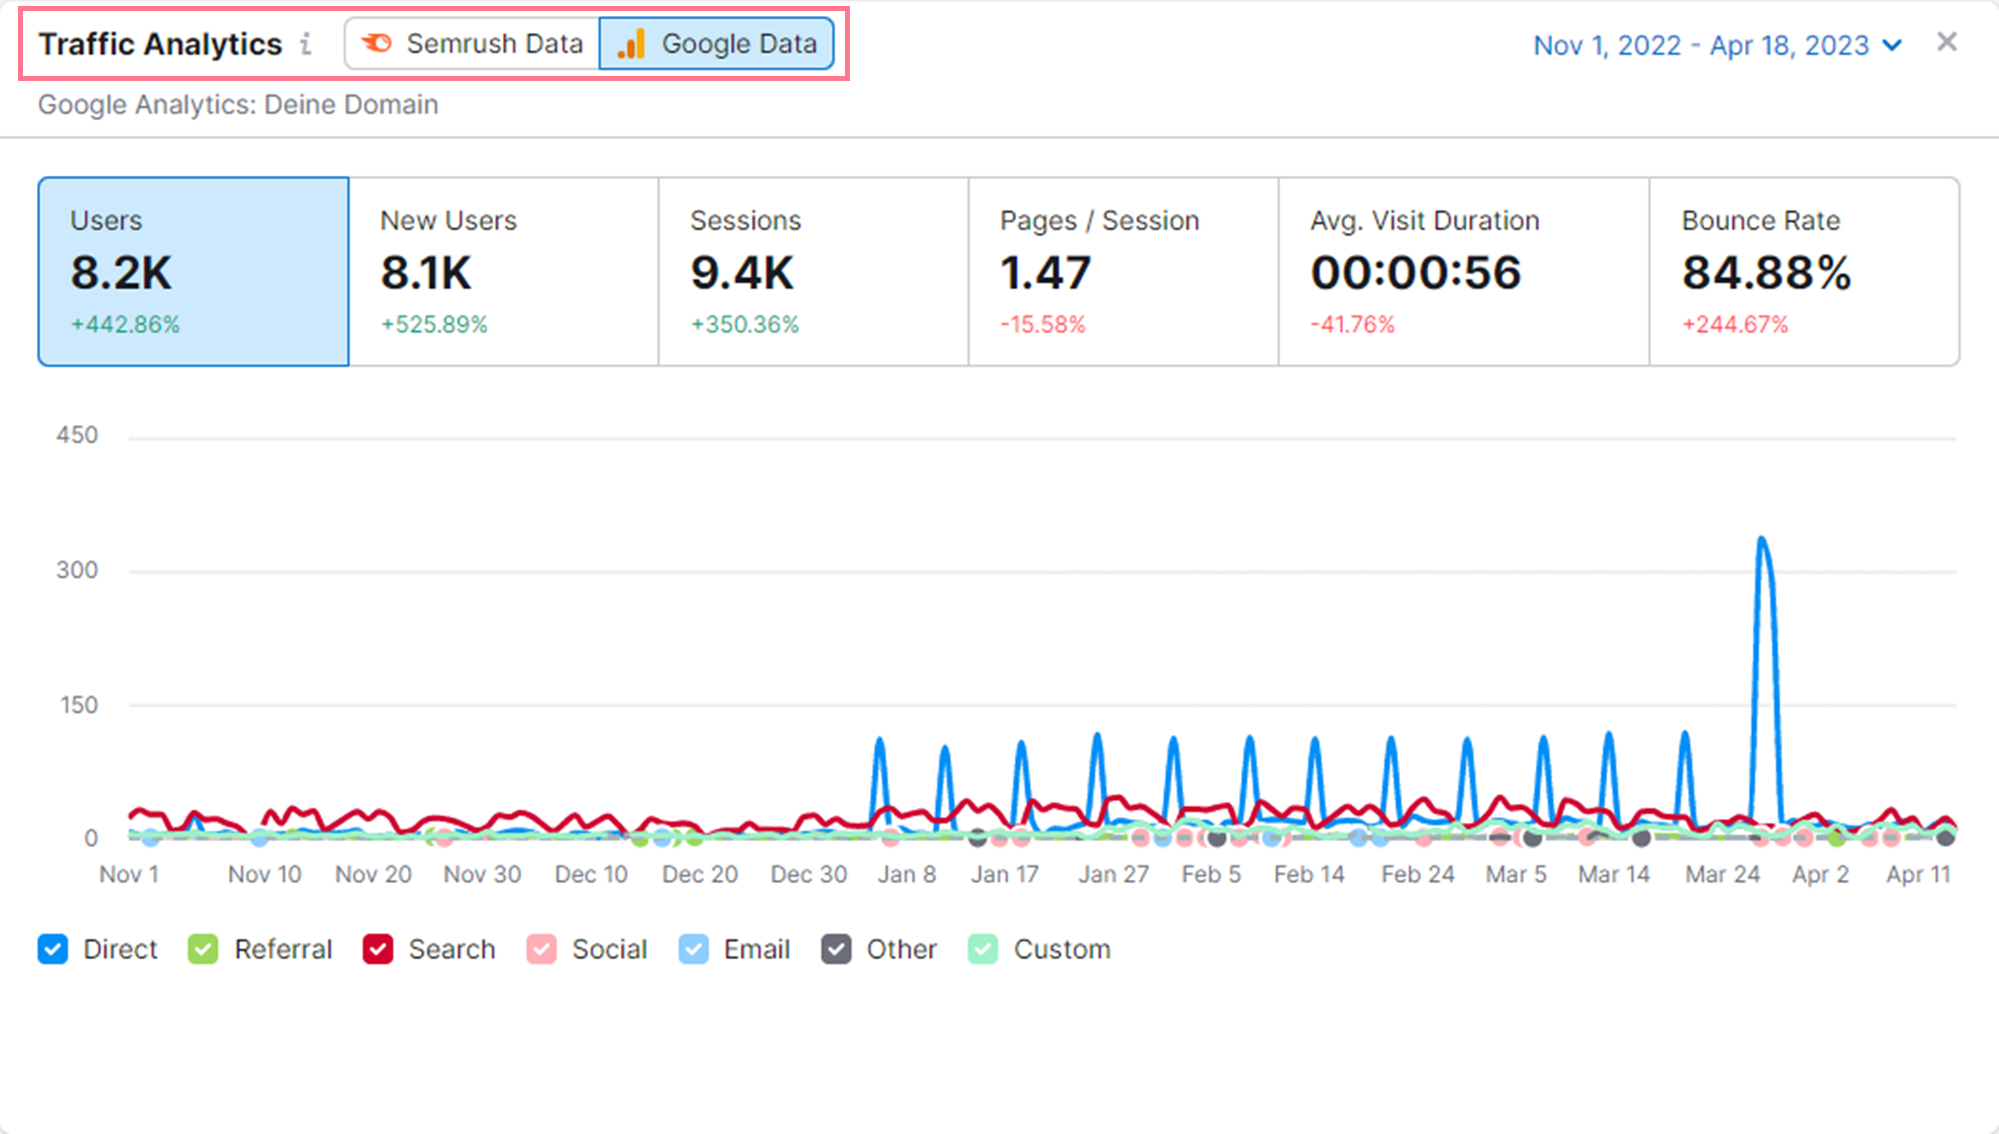Click the -15.58% Pages per Session change
1999x1134 pixels.
pyautogui.click(x=1043, y=324)
